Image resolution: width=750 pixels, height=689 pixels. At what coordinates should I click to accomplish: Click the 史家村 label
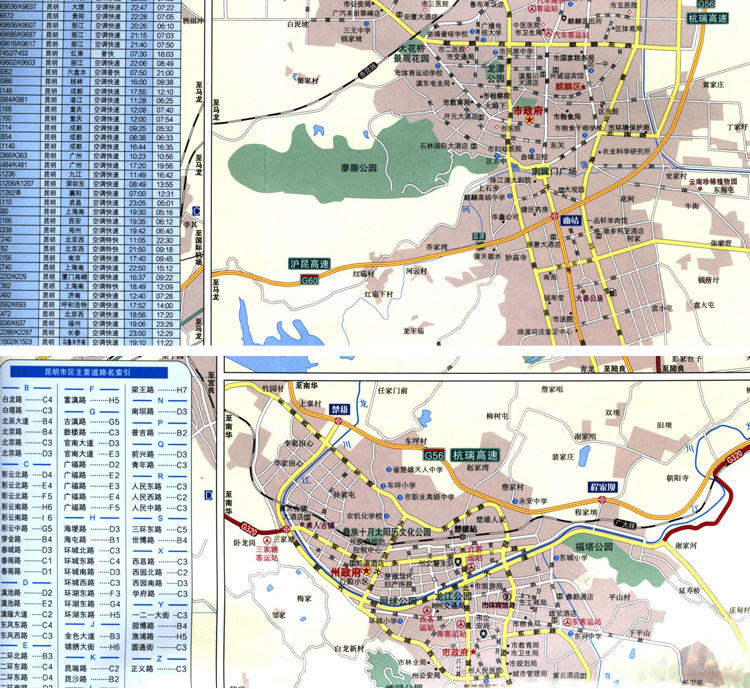point(676,176)
